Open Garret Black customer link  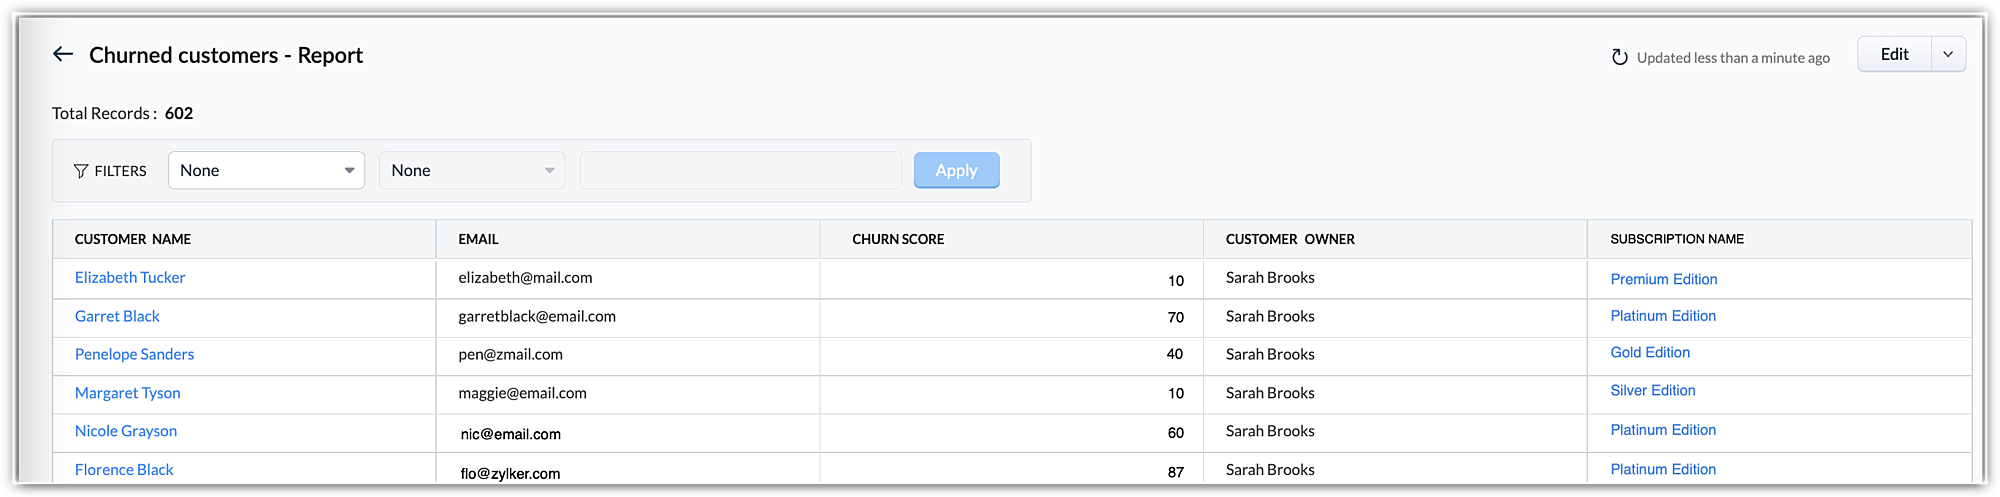pyautogui.click(x=117, y=316)
